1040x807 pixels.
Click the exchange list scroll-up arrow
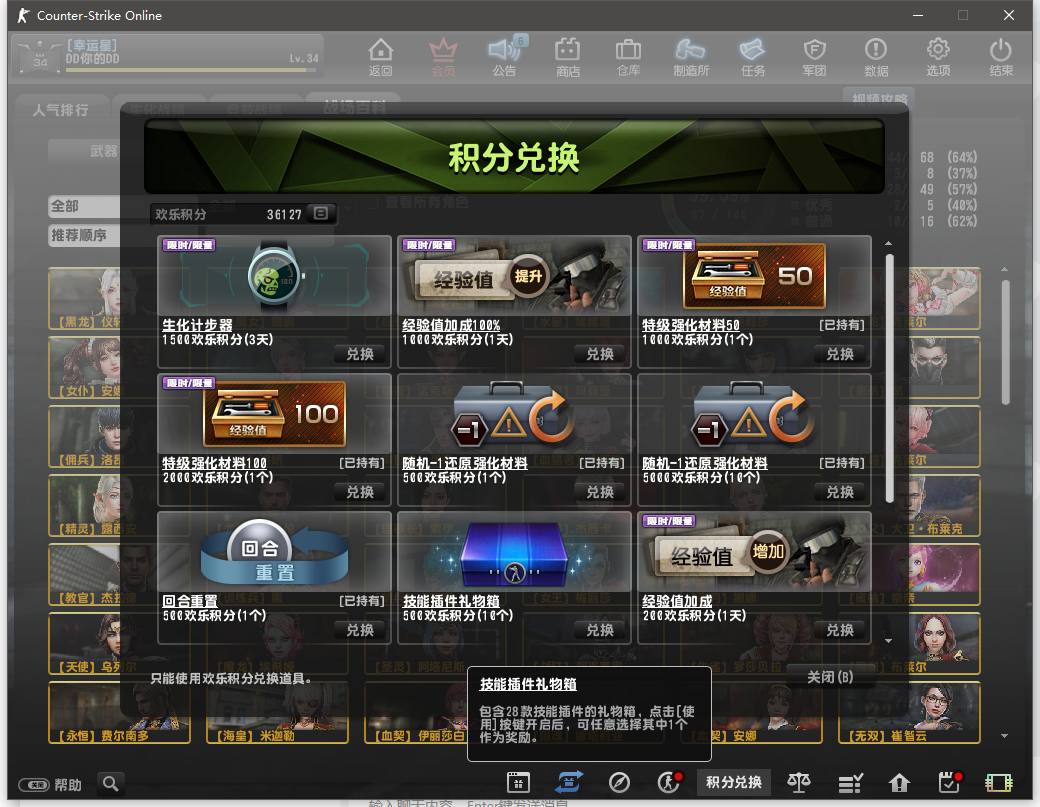[x=888, y=243]
